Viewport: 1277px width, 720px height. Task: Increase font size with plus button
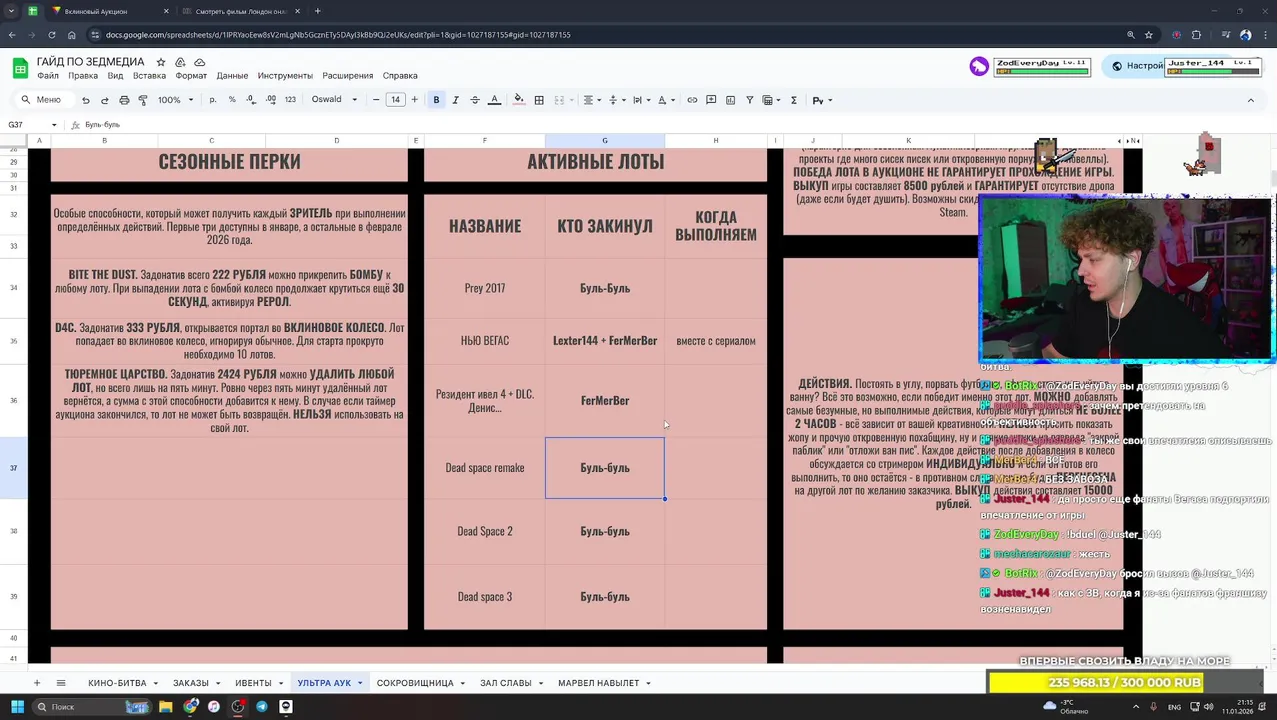tap(414, 100)
